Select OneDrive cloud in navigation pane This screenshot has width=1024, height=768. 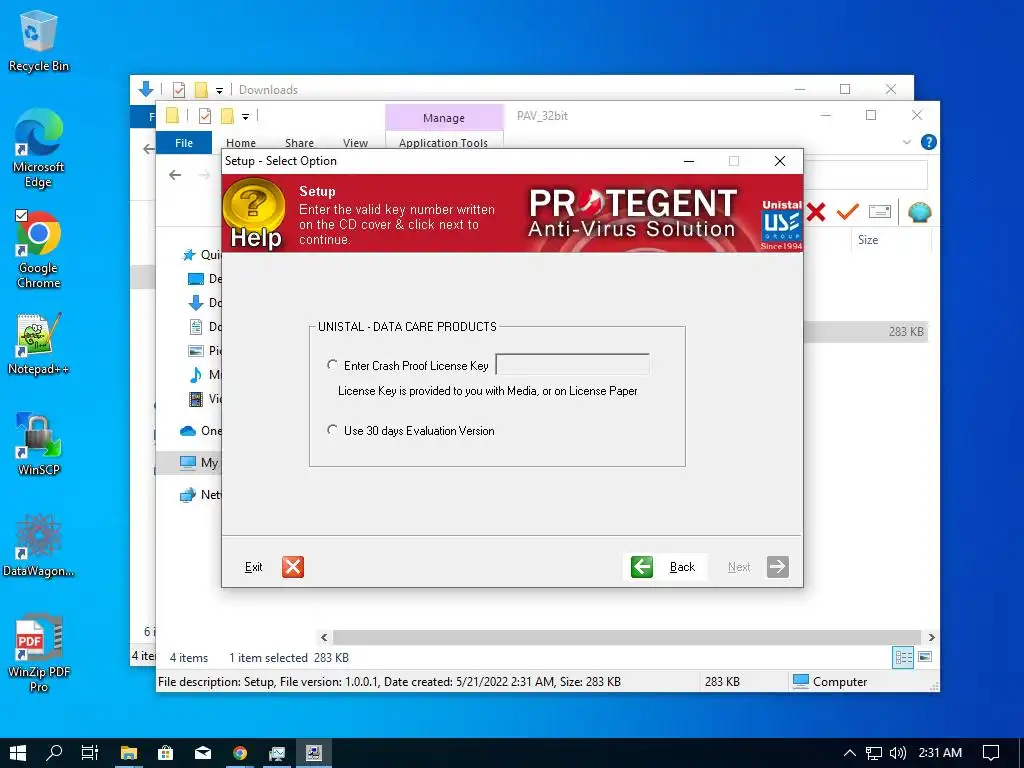187,430
